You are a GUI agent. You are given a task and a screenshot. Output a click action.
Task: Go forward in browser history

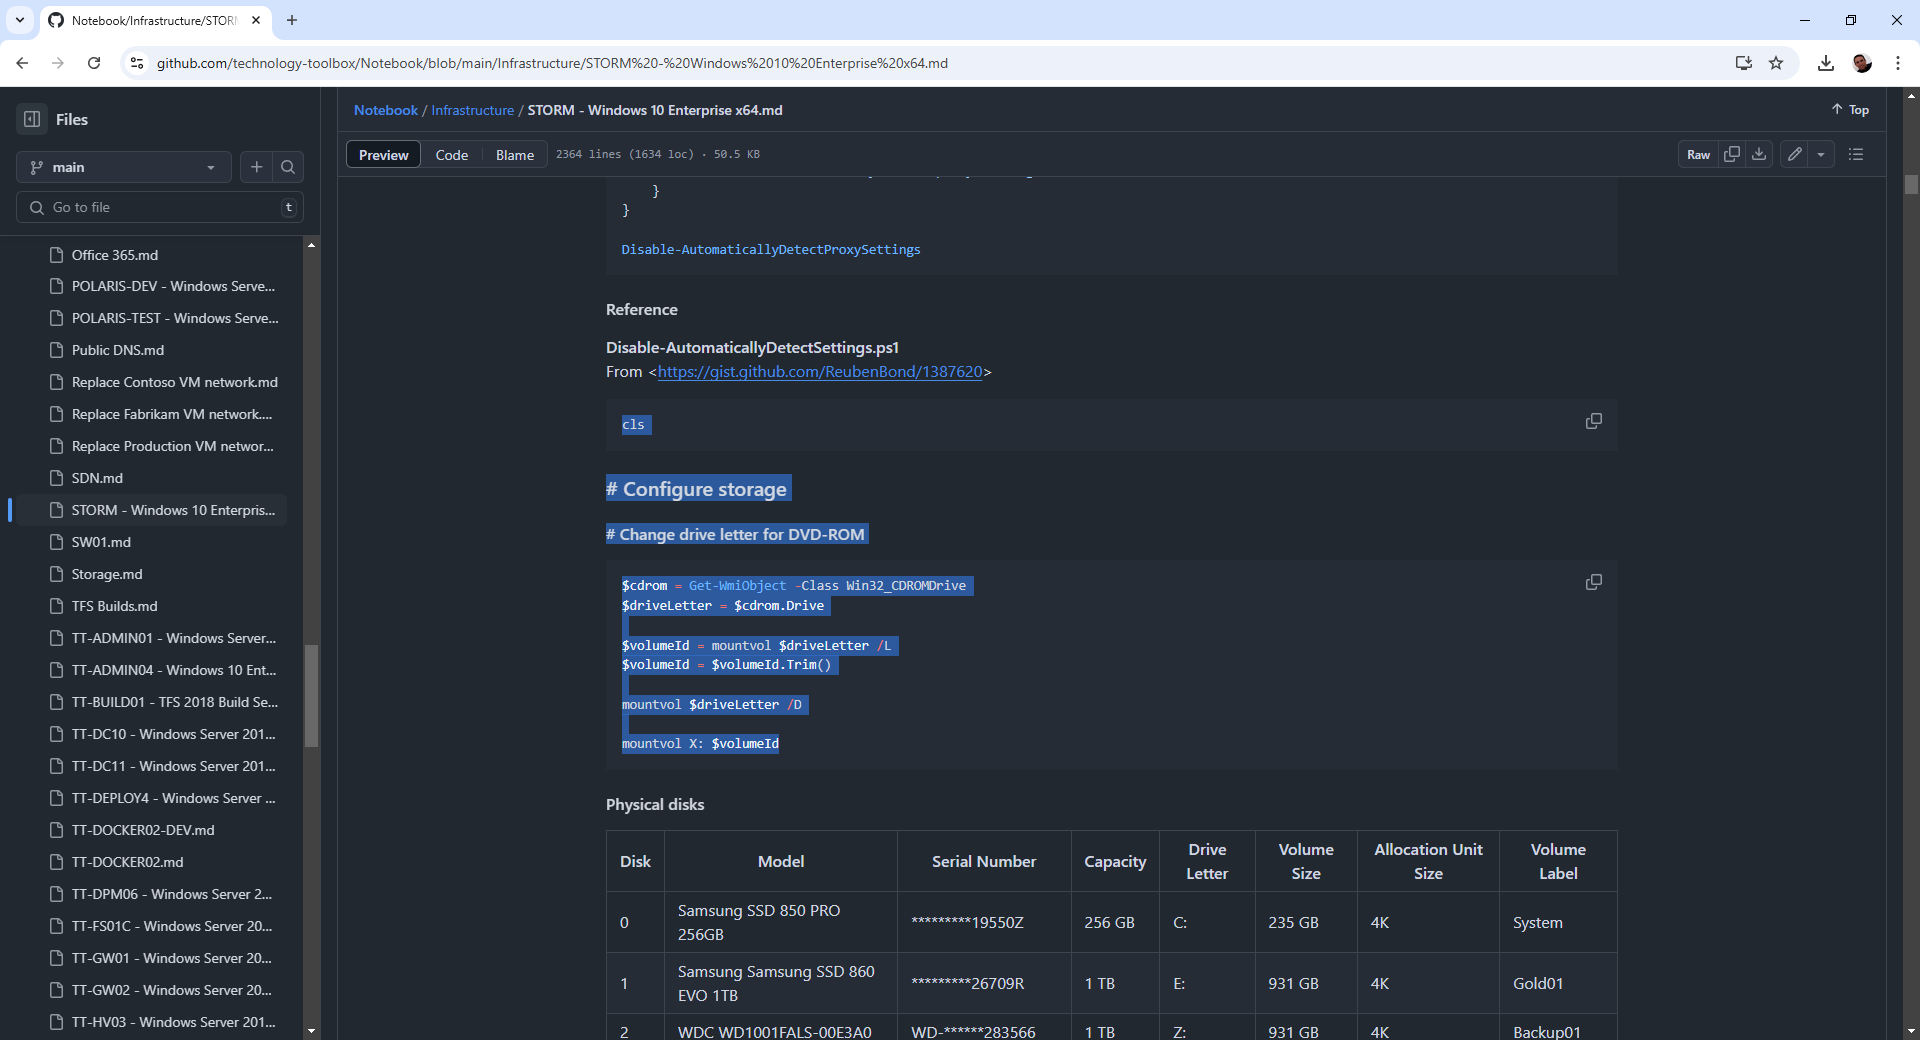pyautogui.click(x=58, y=63)
